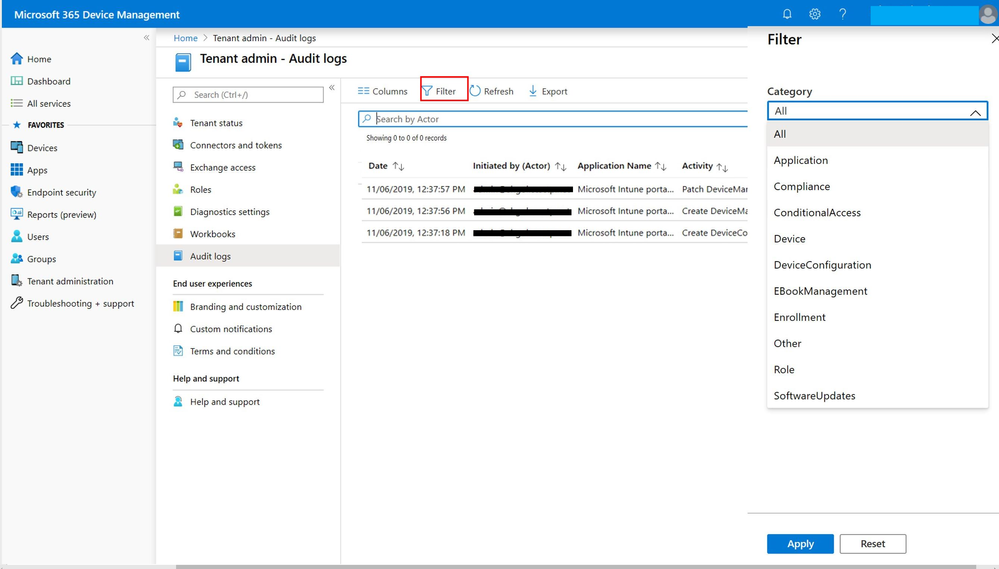Open the notifications bell icon

point(787,14)
